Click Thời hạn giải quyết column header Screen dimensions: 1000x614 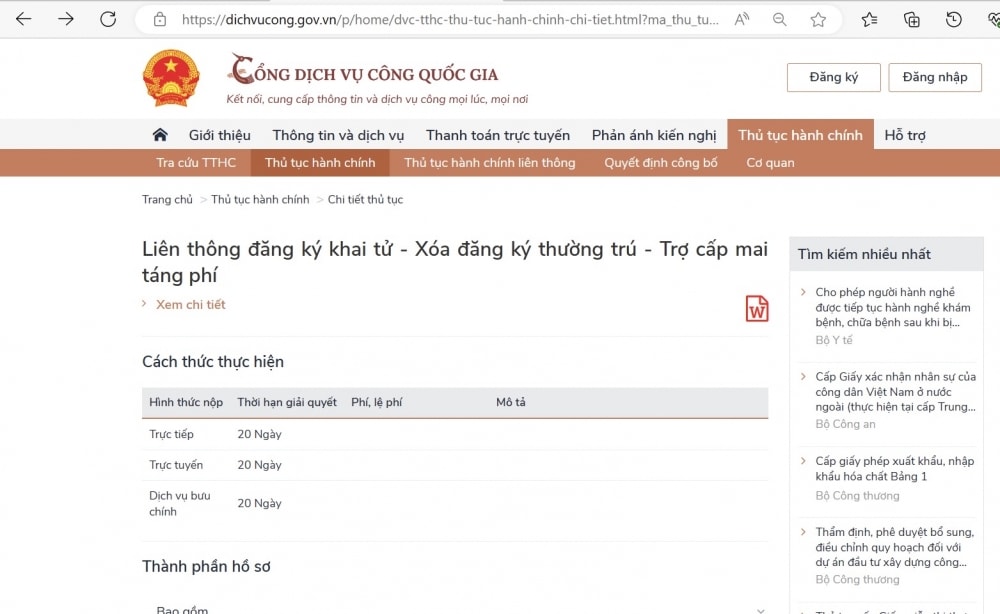coord(287,402)
